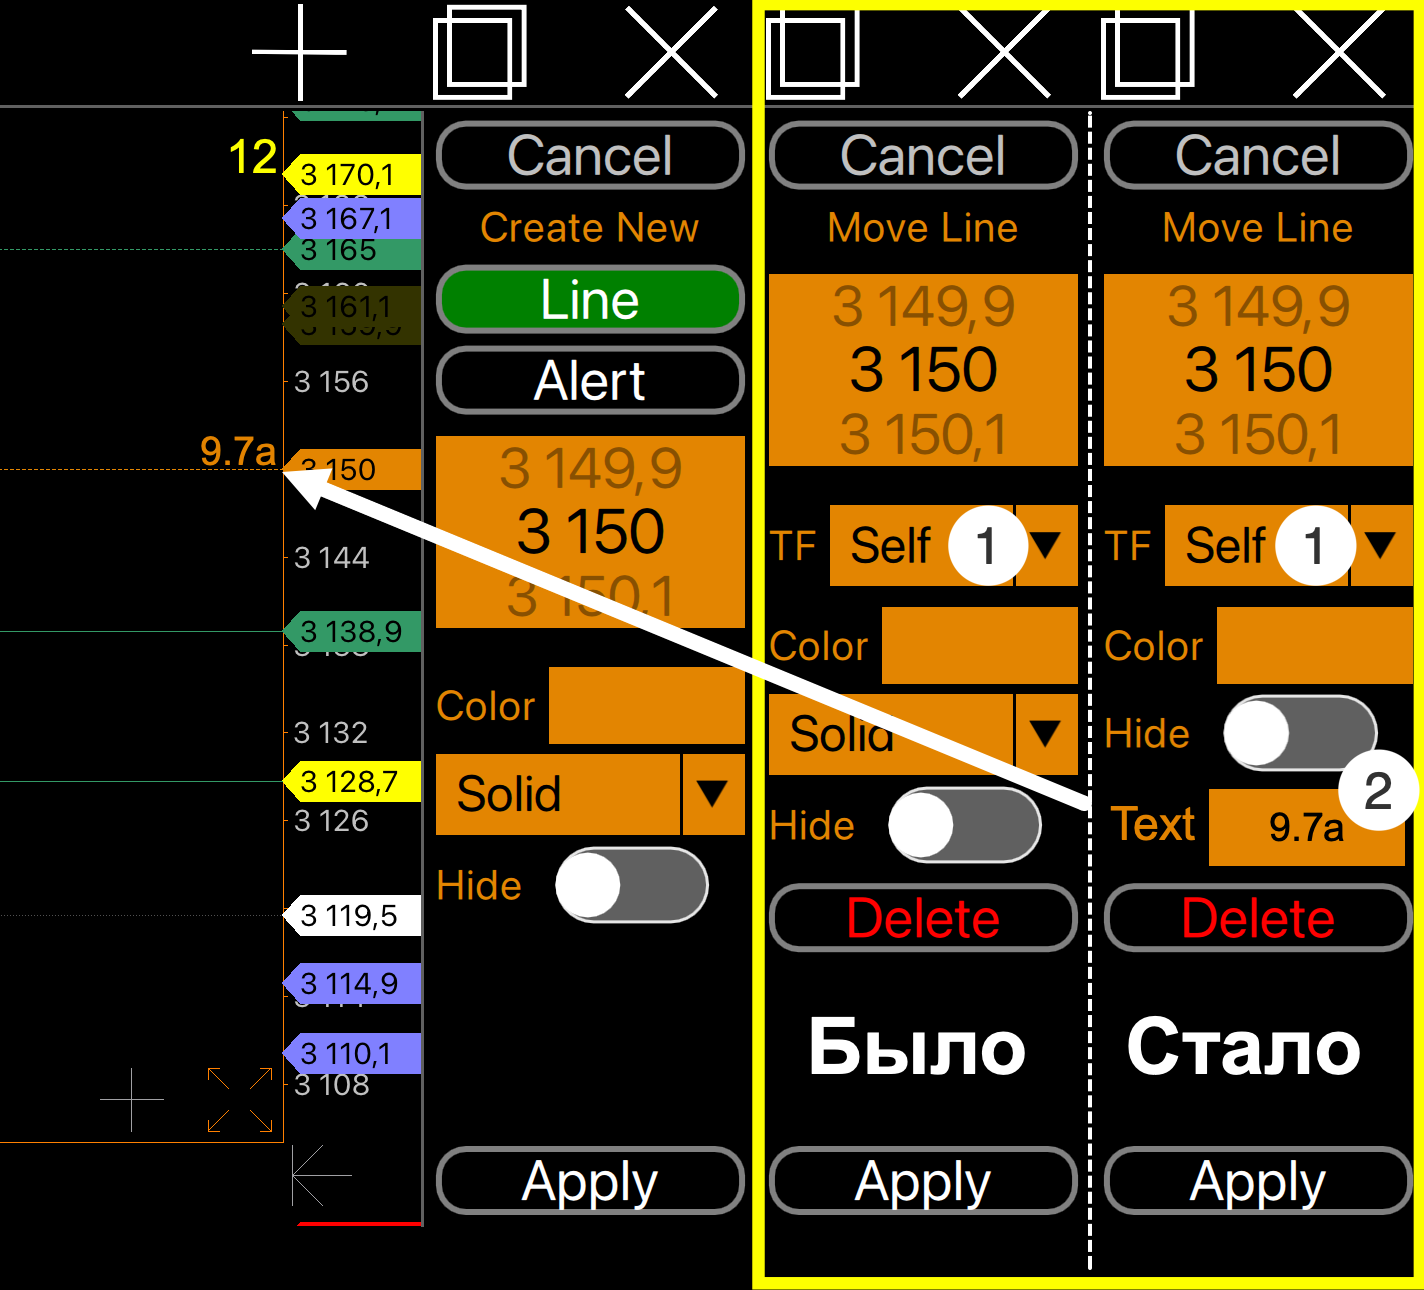Screen dimensions: 1424x1290
Task: Click the X icon above the Стало panel
Action: (x=1340, y=54)
